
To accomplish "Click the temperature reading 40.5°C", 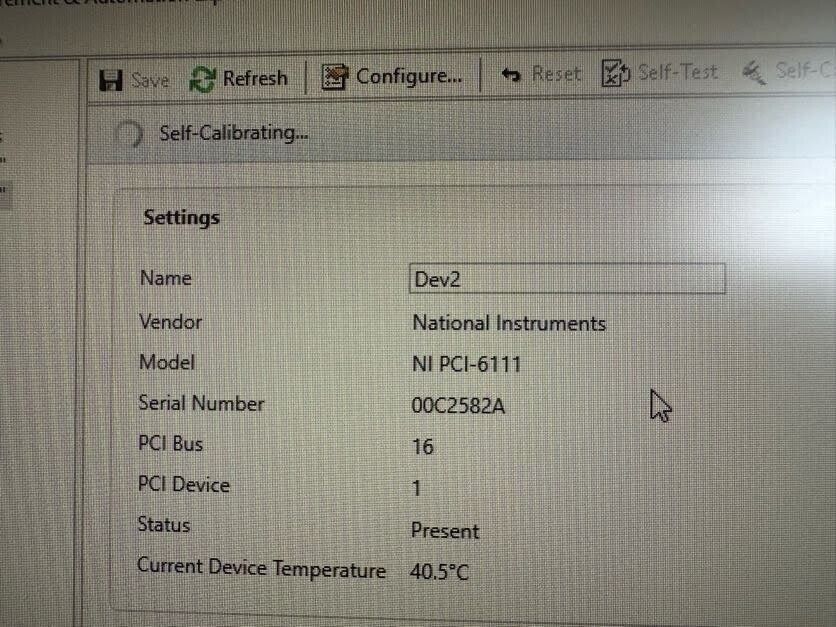I will click(x=439, y=572).
